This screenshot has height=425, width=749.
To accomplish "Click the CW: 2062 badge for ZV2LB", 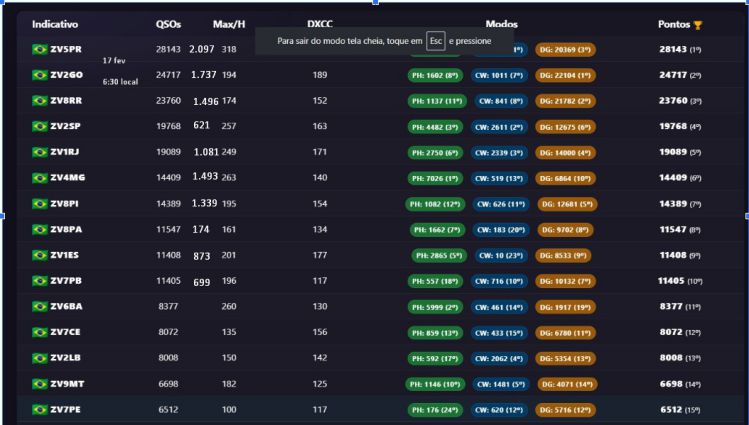I will click(x=498, y=358).
